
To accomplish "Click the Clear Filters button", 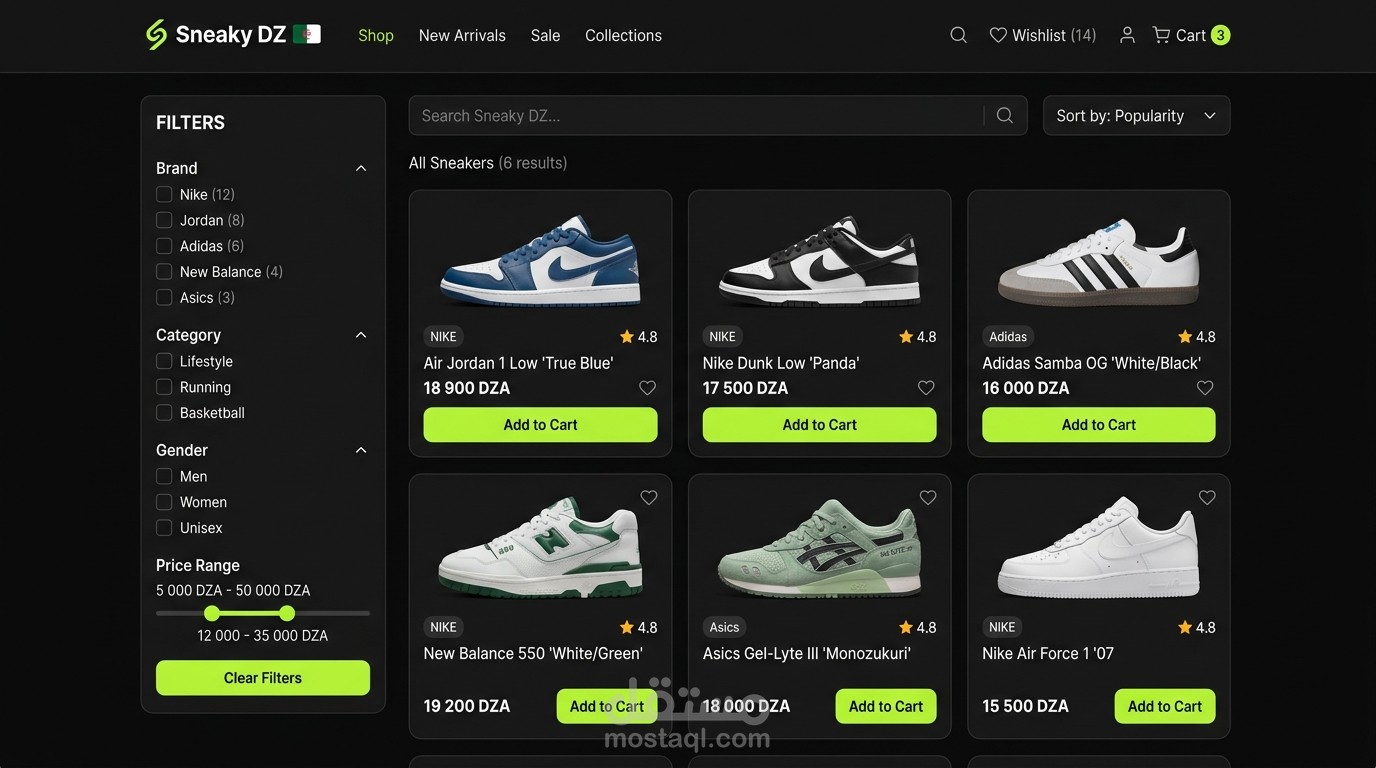I will (x=263, y=678).
